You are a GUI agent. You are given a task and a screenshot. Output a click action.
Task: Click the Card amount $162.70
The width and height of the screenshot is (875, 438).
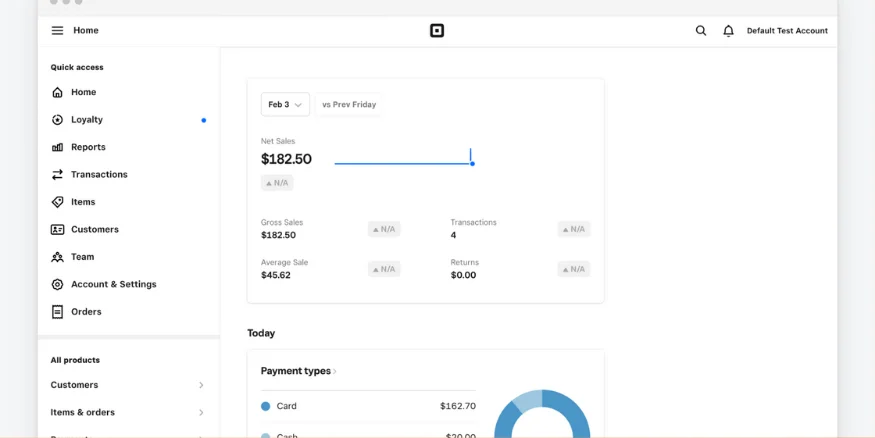[458, 406]
